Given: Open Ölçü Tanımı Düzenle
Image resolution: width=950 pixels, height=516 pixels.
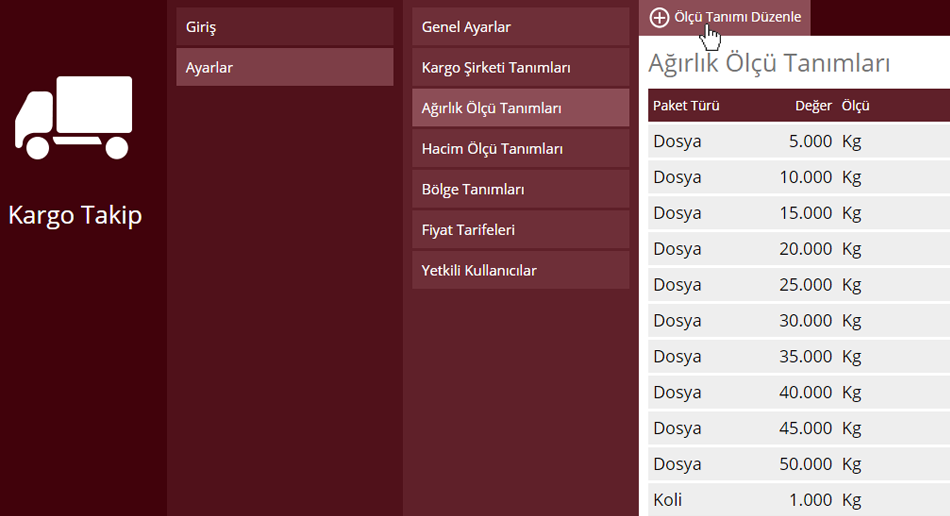Looking at the screenshot, I should (x=725, y=18).
